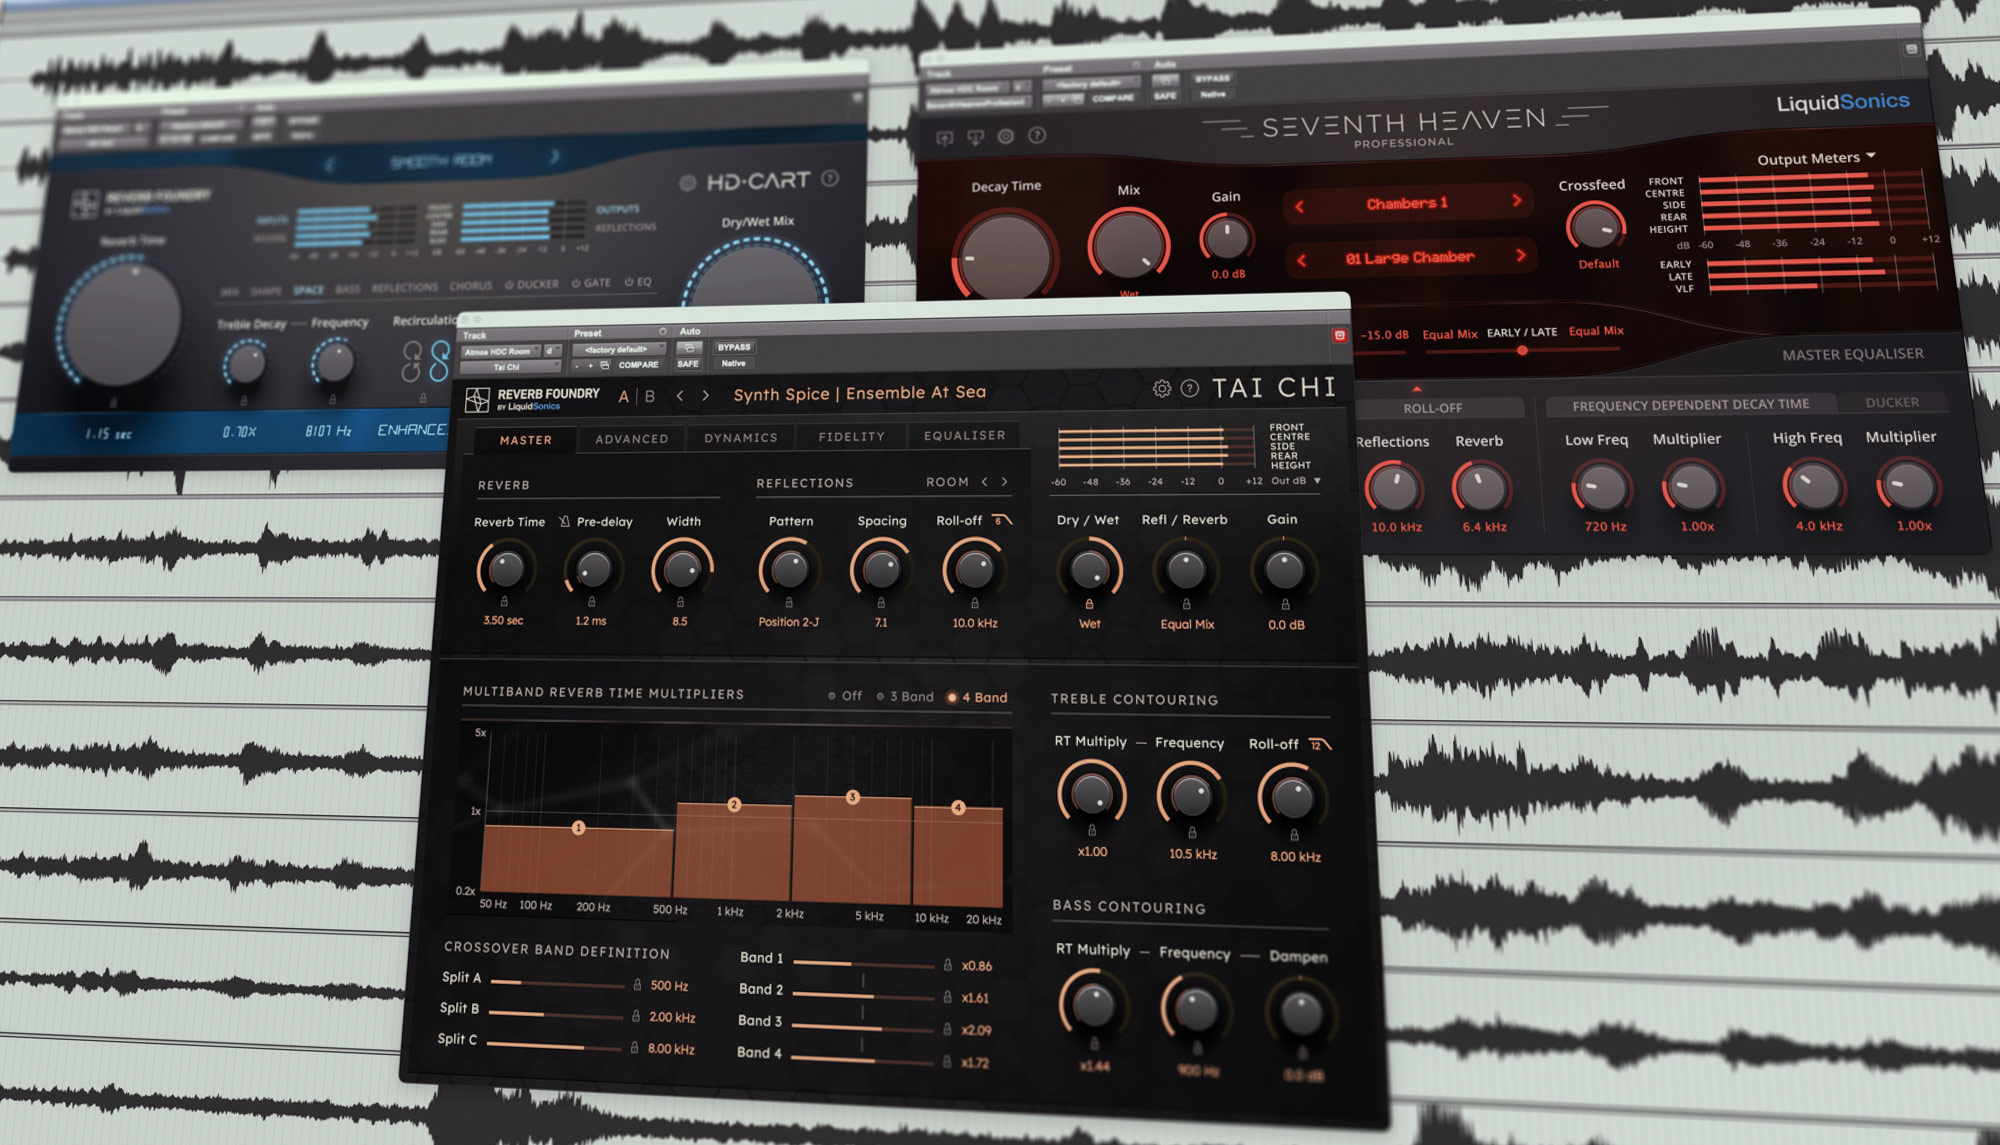Open factory default preset dropdown in Tai Chi
The height and width of the screenshot is (1145, 2000).
click(x=618, y=349)
